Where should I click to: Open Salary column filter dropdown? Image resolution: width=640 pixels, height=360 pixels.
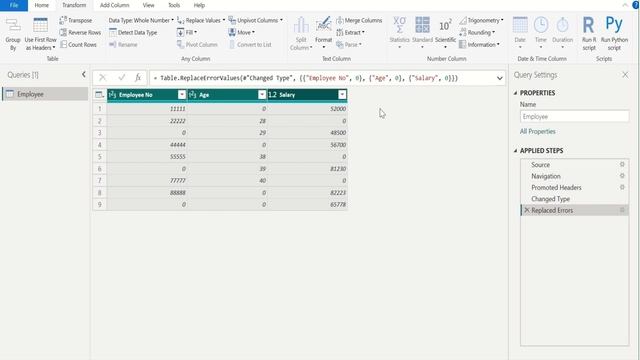pyautogui.click(x=342, y=95)
